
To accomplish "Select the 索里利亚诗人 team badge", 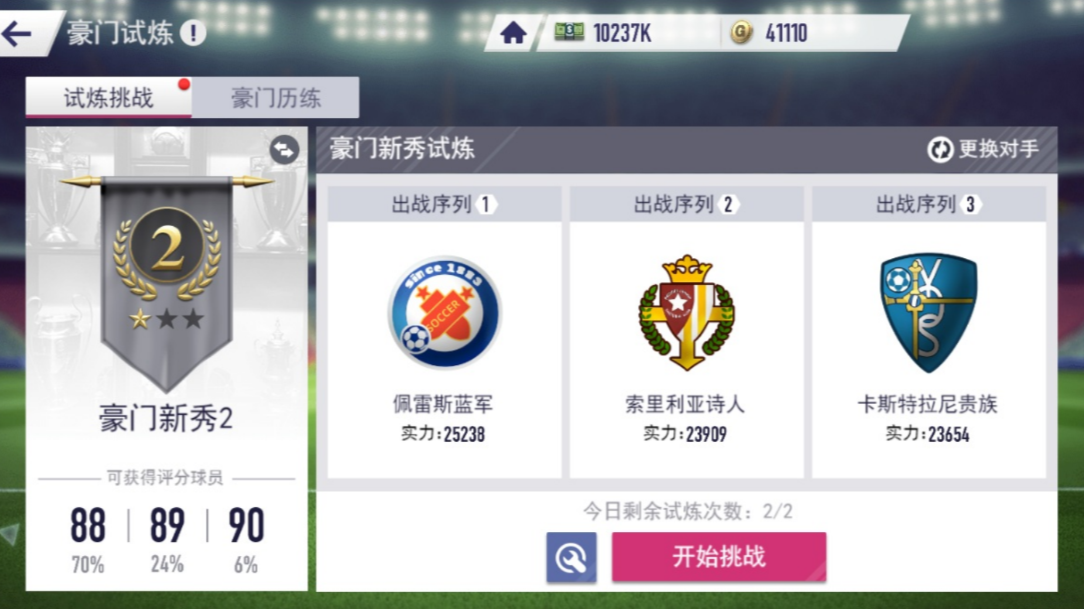I will click(686, 313).
